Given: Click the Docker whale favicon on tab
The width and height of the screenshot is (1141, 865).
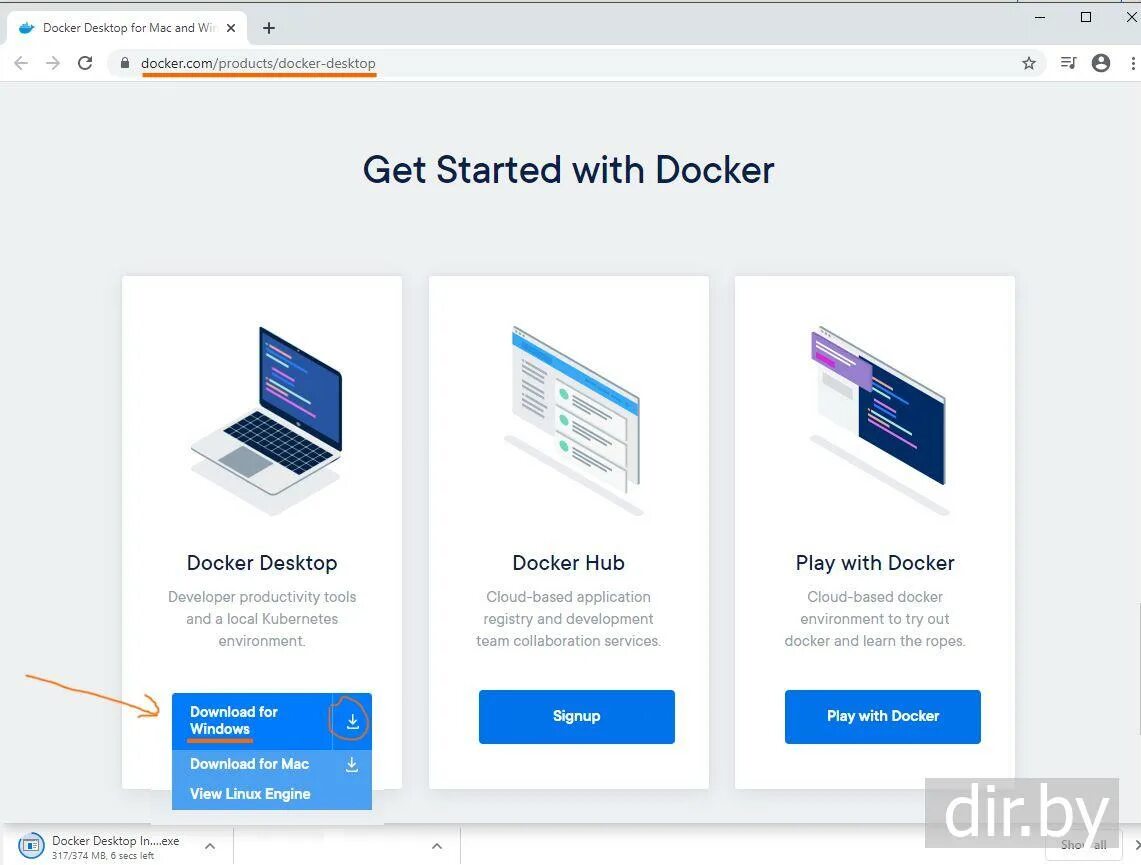Looking at the screenshot, I should click(26, 28).
